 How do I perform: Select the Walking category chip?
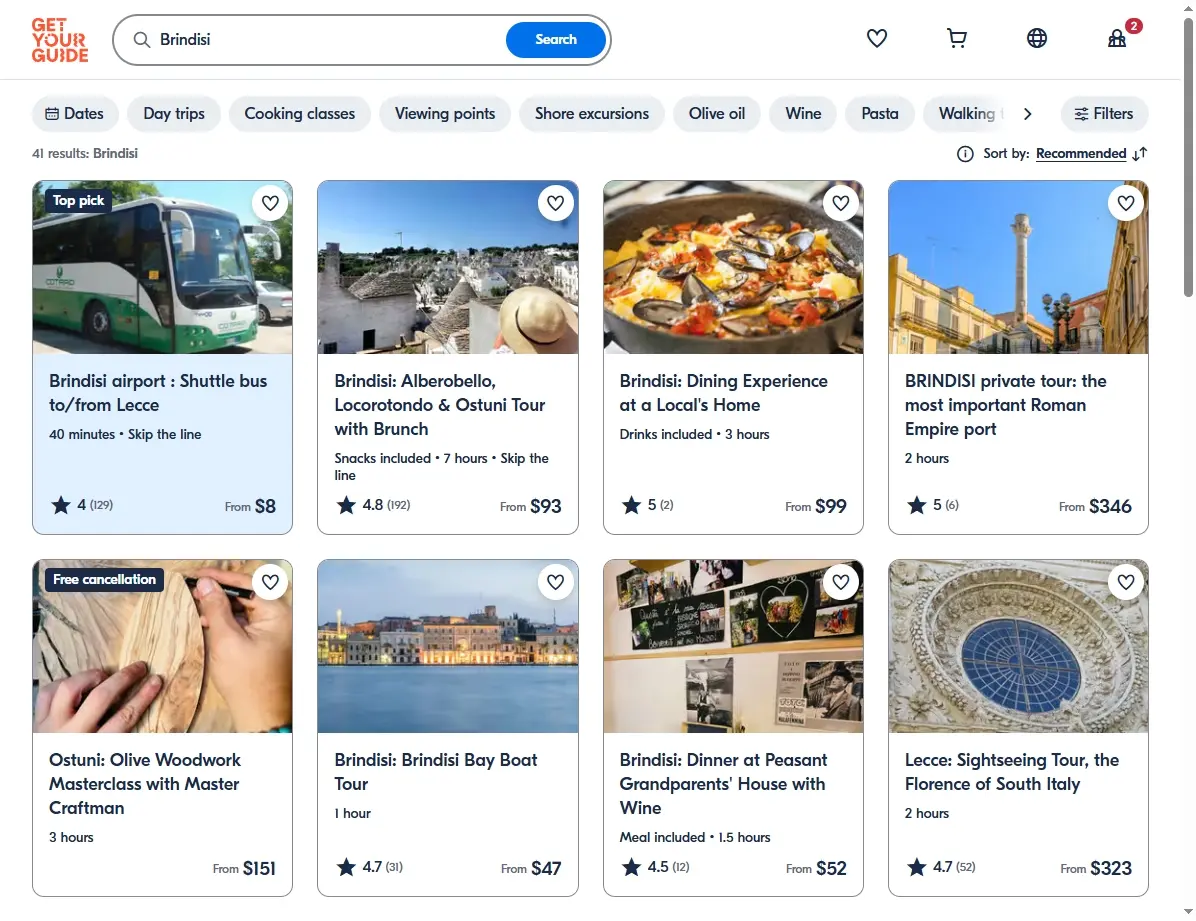click(x=966, y=114)
